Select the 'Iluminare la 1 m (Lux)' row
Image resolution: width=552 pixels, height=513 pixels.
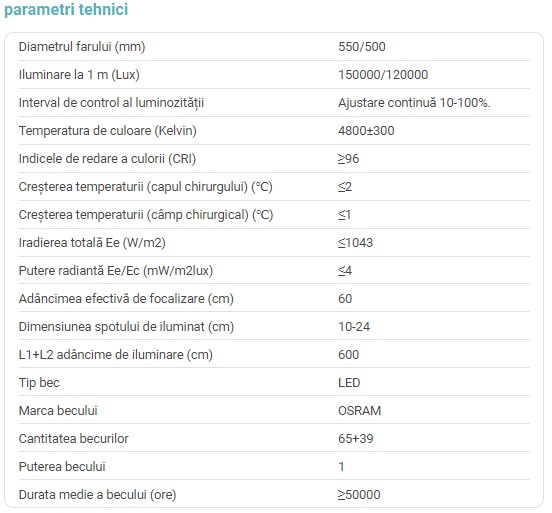[274, 75]
